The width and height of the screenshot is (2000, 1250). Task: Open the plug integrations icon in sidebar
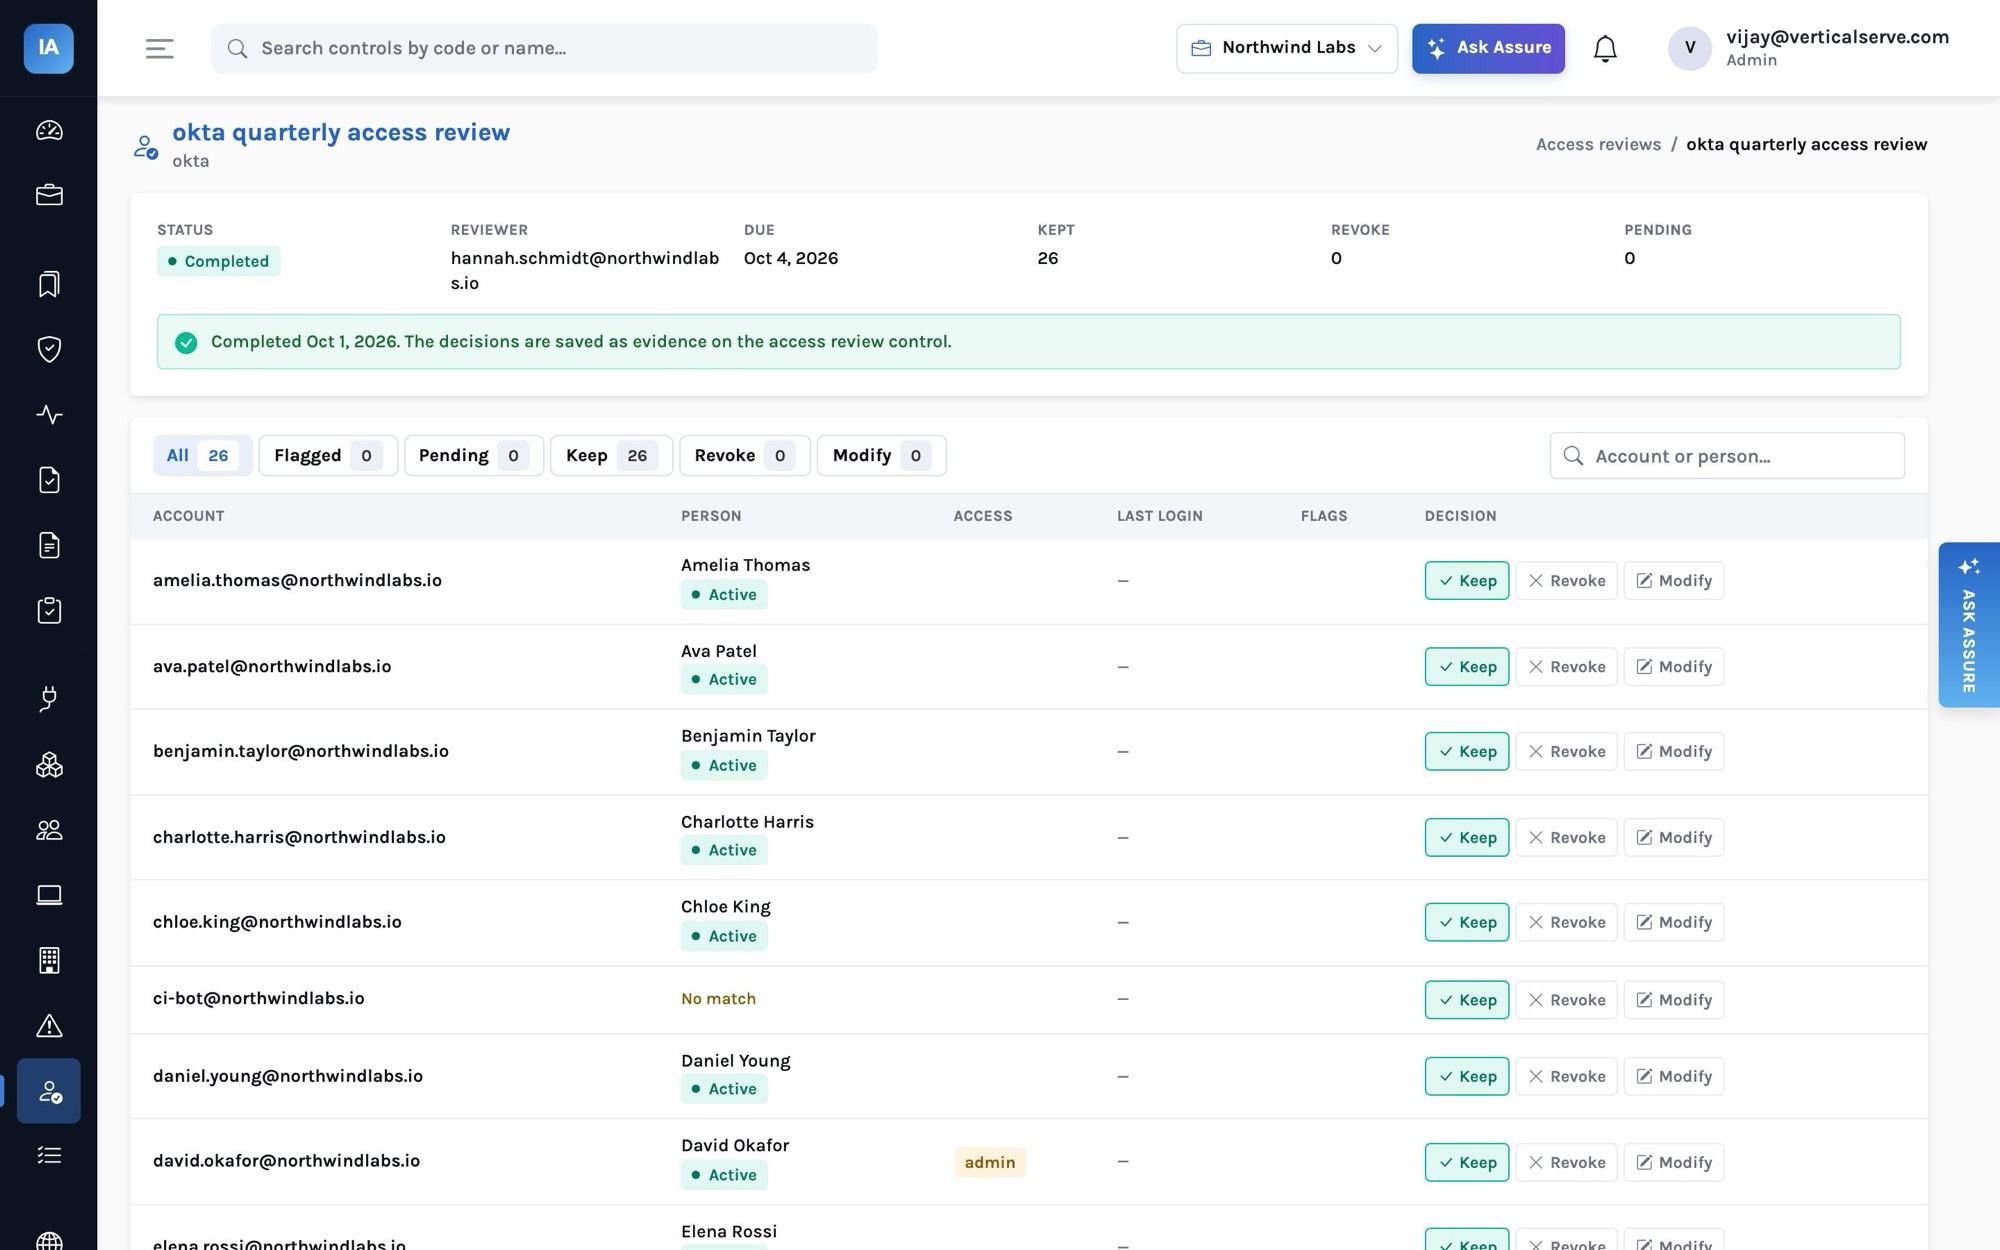pyautogui.click(x=49, y=699)
